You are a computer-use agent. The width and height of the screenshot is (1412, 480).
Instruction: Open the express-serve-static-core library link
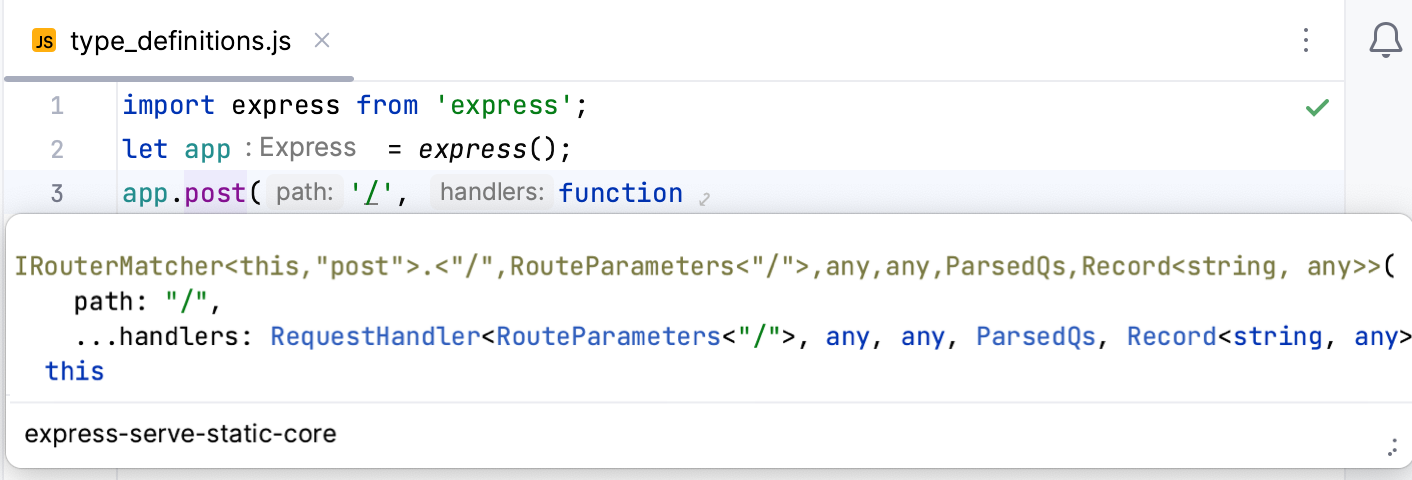point(180,434)
